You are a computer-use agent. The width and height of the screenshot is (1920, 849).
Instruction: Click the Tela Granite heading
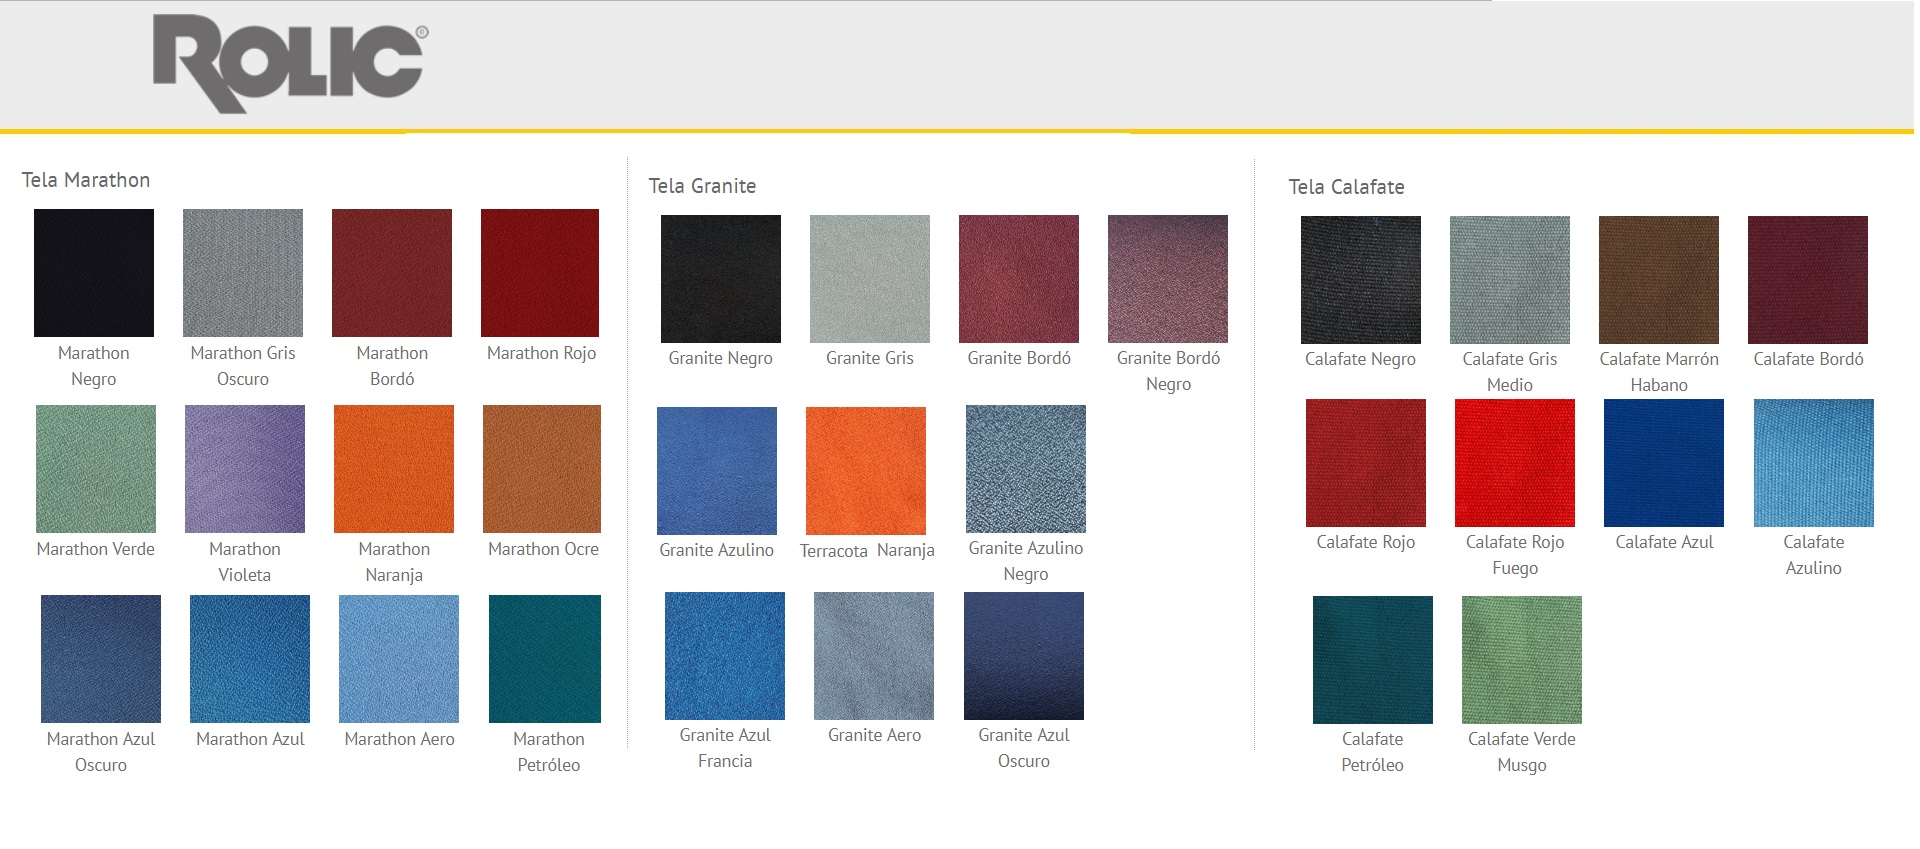tap(702, 186)
